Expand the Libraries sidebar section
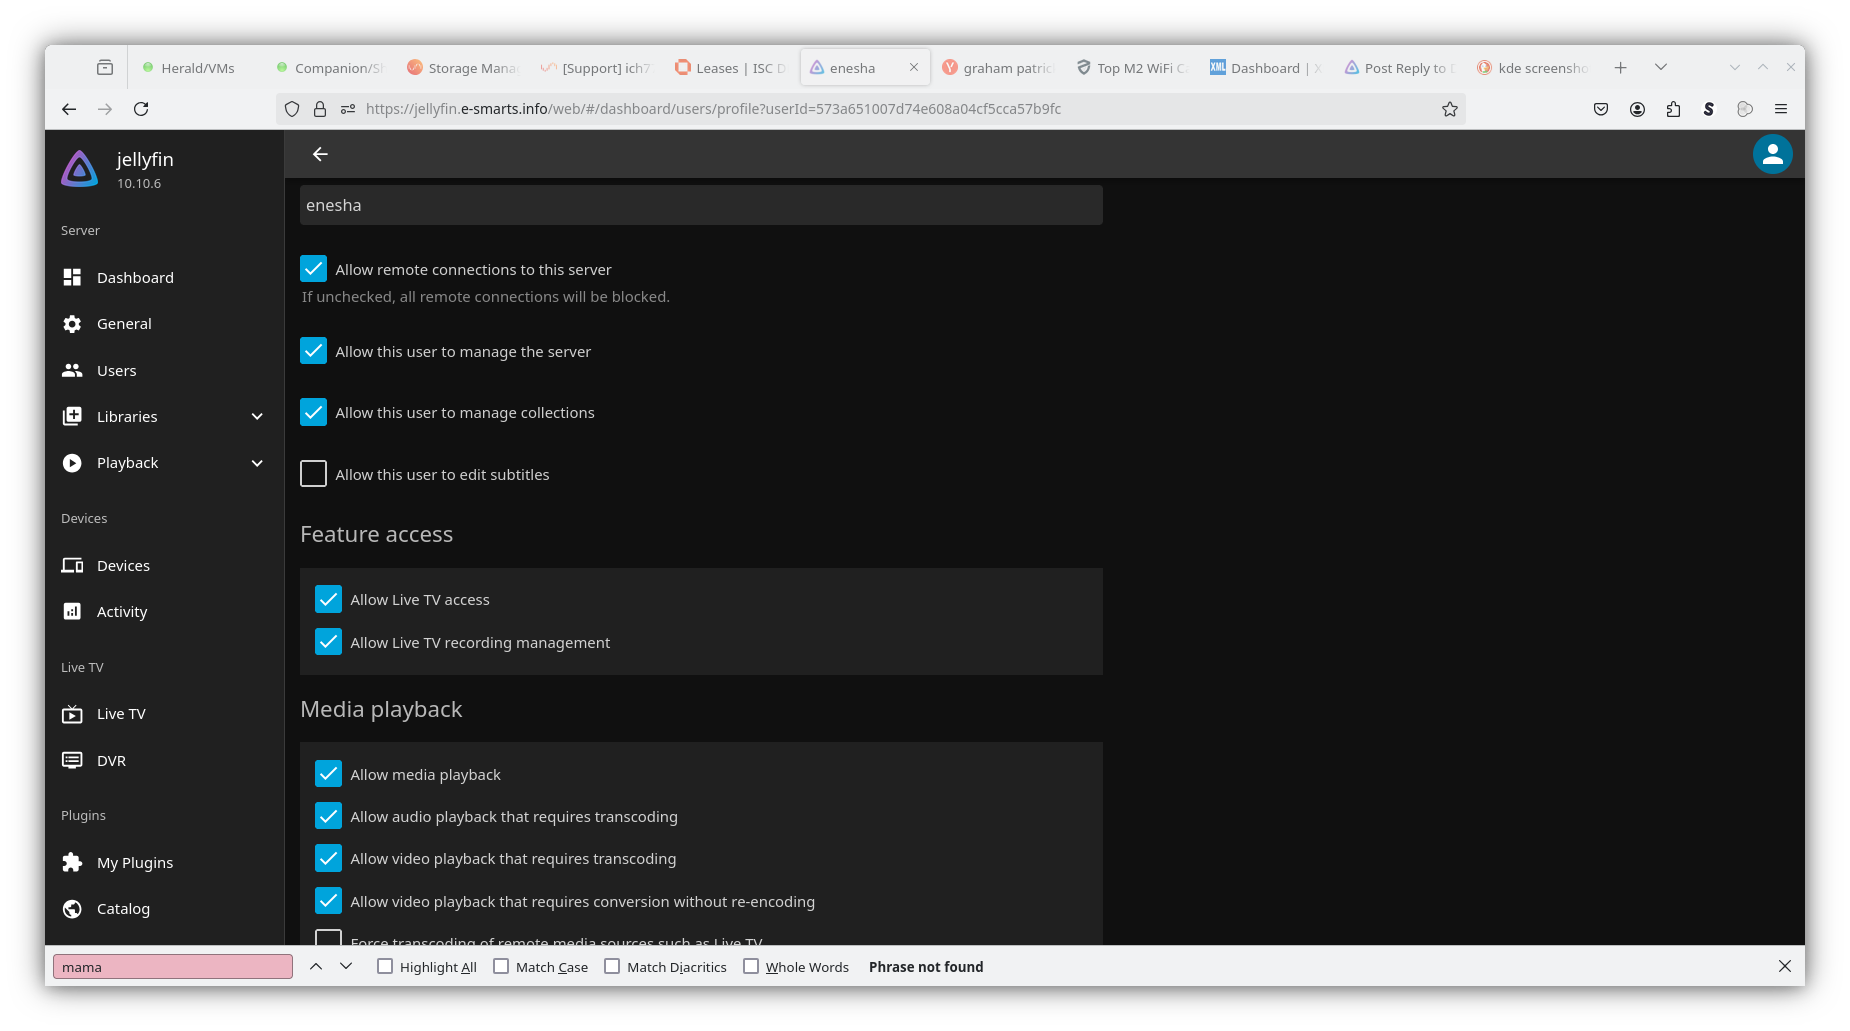 tap(257, 417)
